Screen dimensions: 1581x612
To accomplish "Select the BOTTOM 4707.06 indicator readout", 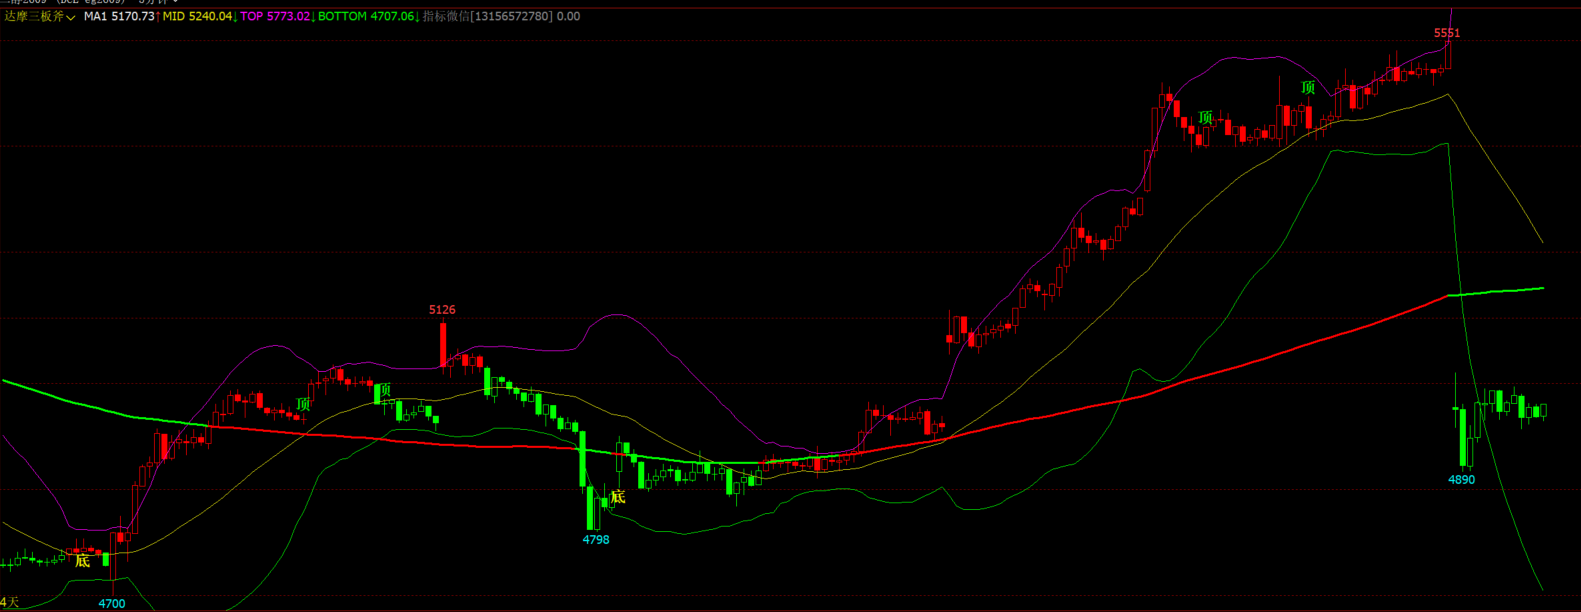I will pyautogui.click(x=366, y=17).
